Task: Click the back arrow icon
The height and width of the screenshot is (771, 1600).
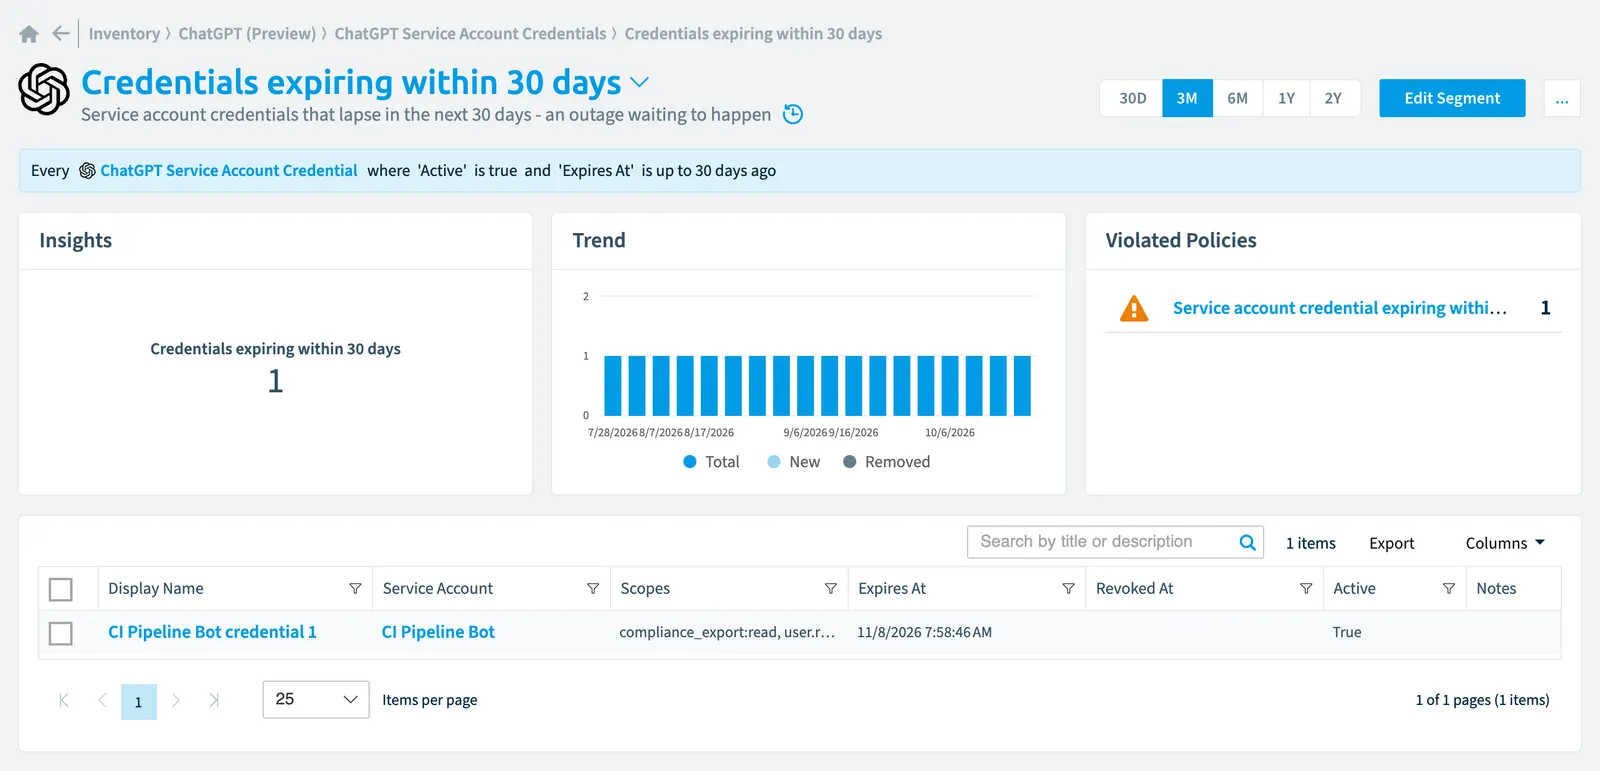Action: (x=61, y=34)
